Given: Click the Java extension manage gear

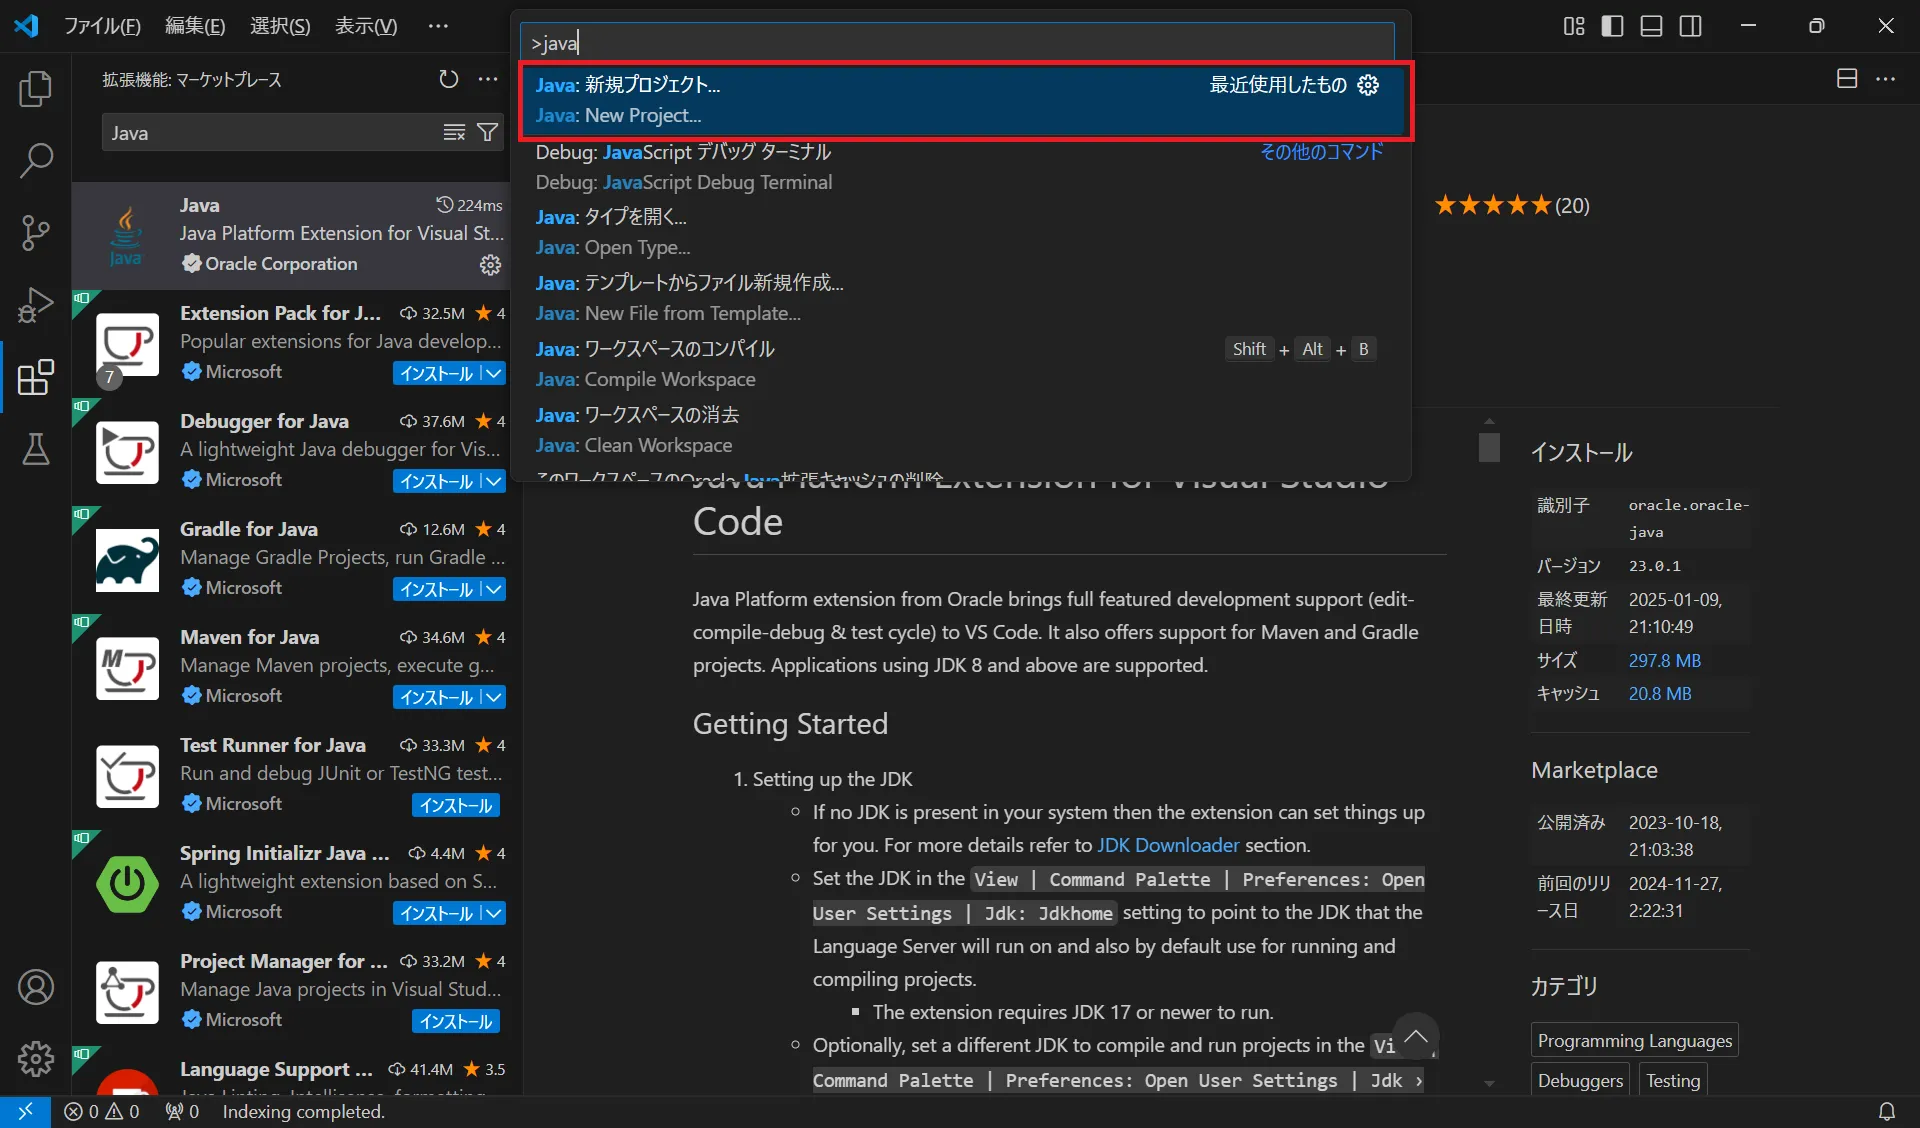Looking at the screenshot, I should 490,264.
